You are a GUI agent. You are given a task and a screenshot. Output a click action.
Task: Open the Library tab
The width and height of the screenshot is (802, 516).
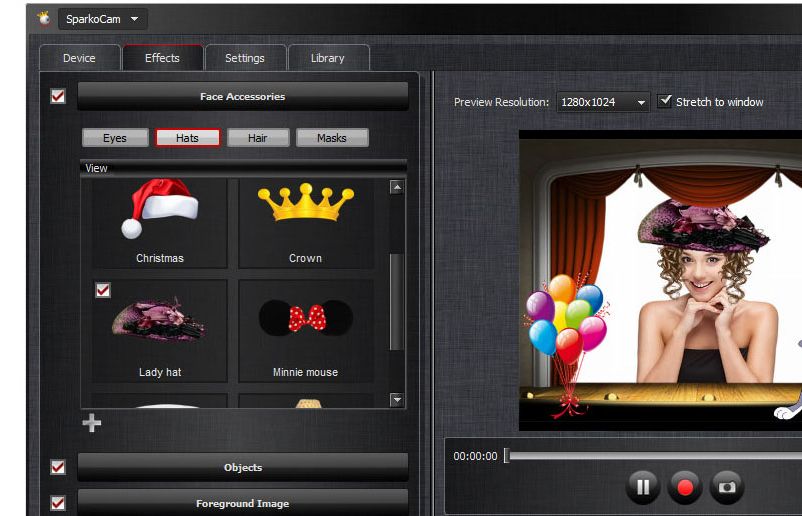328,58
